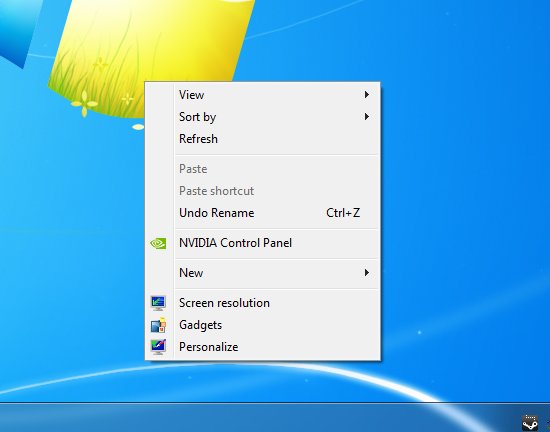Expand the View submenu arrow
Image resolution: width=550 pixels, height=432 pixels.
[x=367, y=95]
